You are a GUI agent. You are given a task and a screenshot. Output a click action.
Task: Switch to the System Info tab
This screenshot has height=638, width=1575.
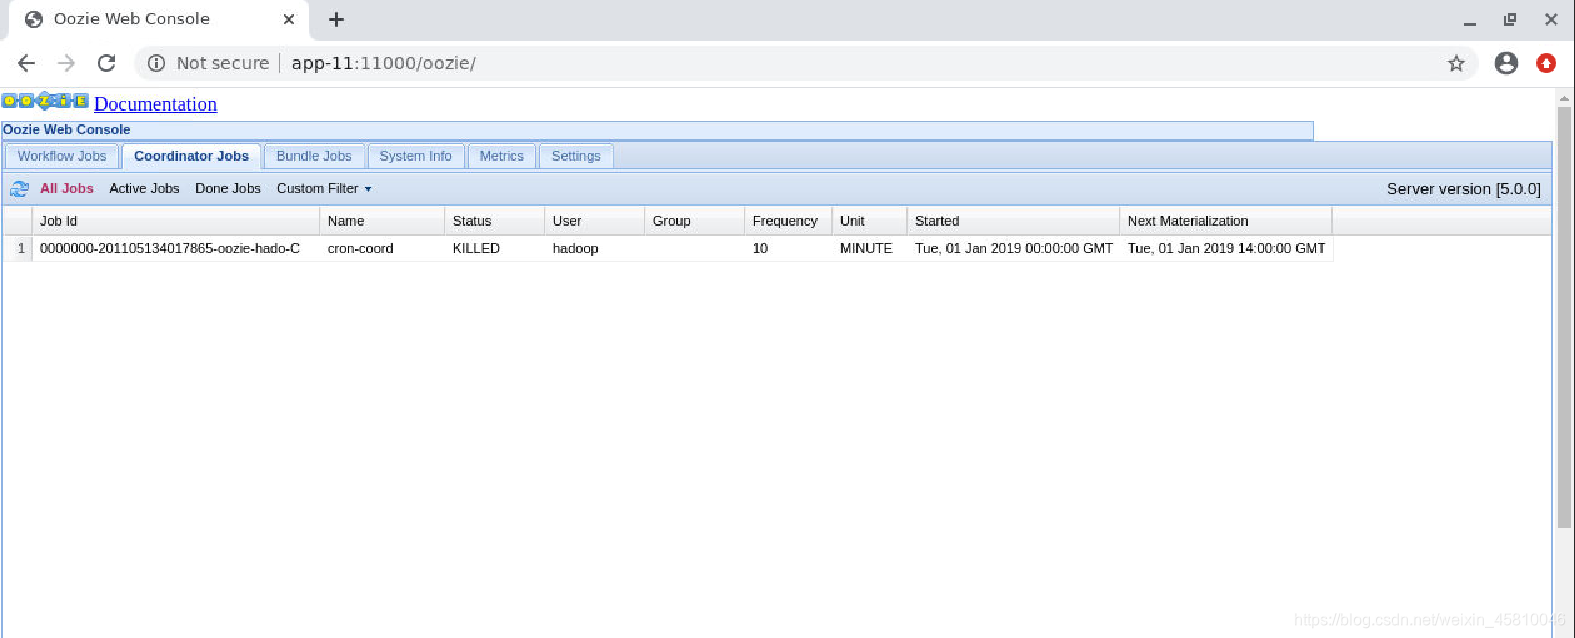click(415, 156)
